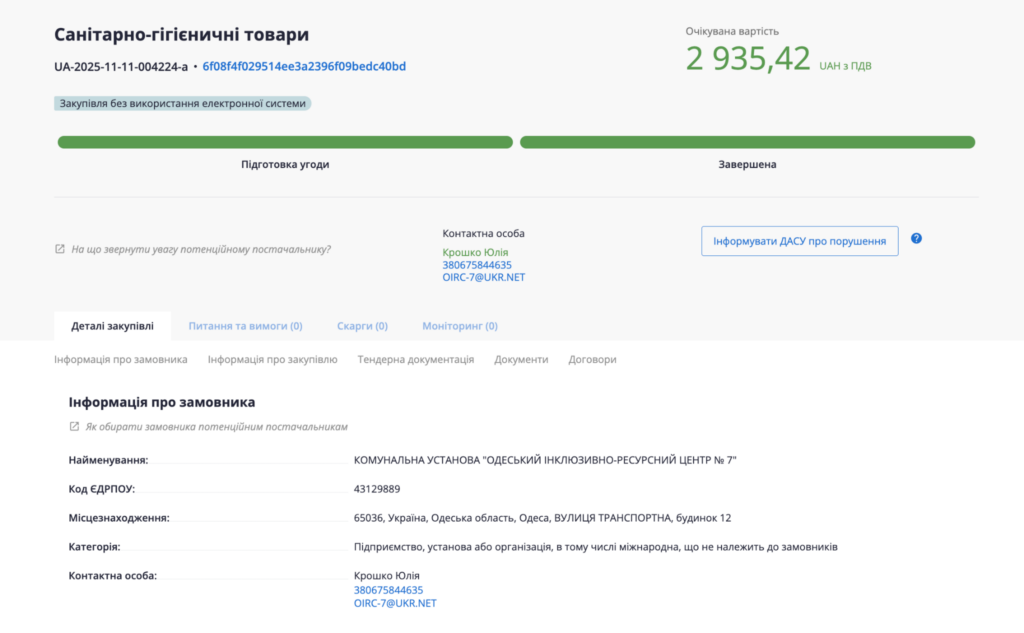Open the 'Скарги (0)' tab
Image resolution: width=1024 pixels, height=633 pixels.
click(x=362, y=326)
